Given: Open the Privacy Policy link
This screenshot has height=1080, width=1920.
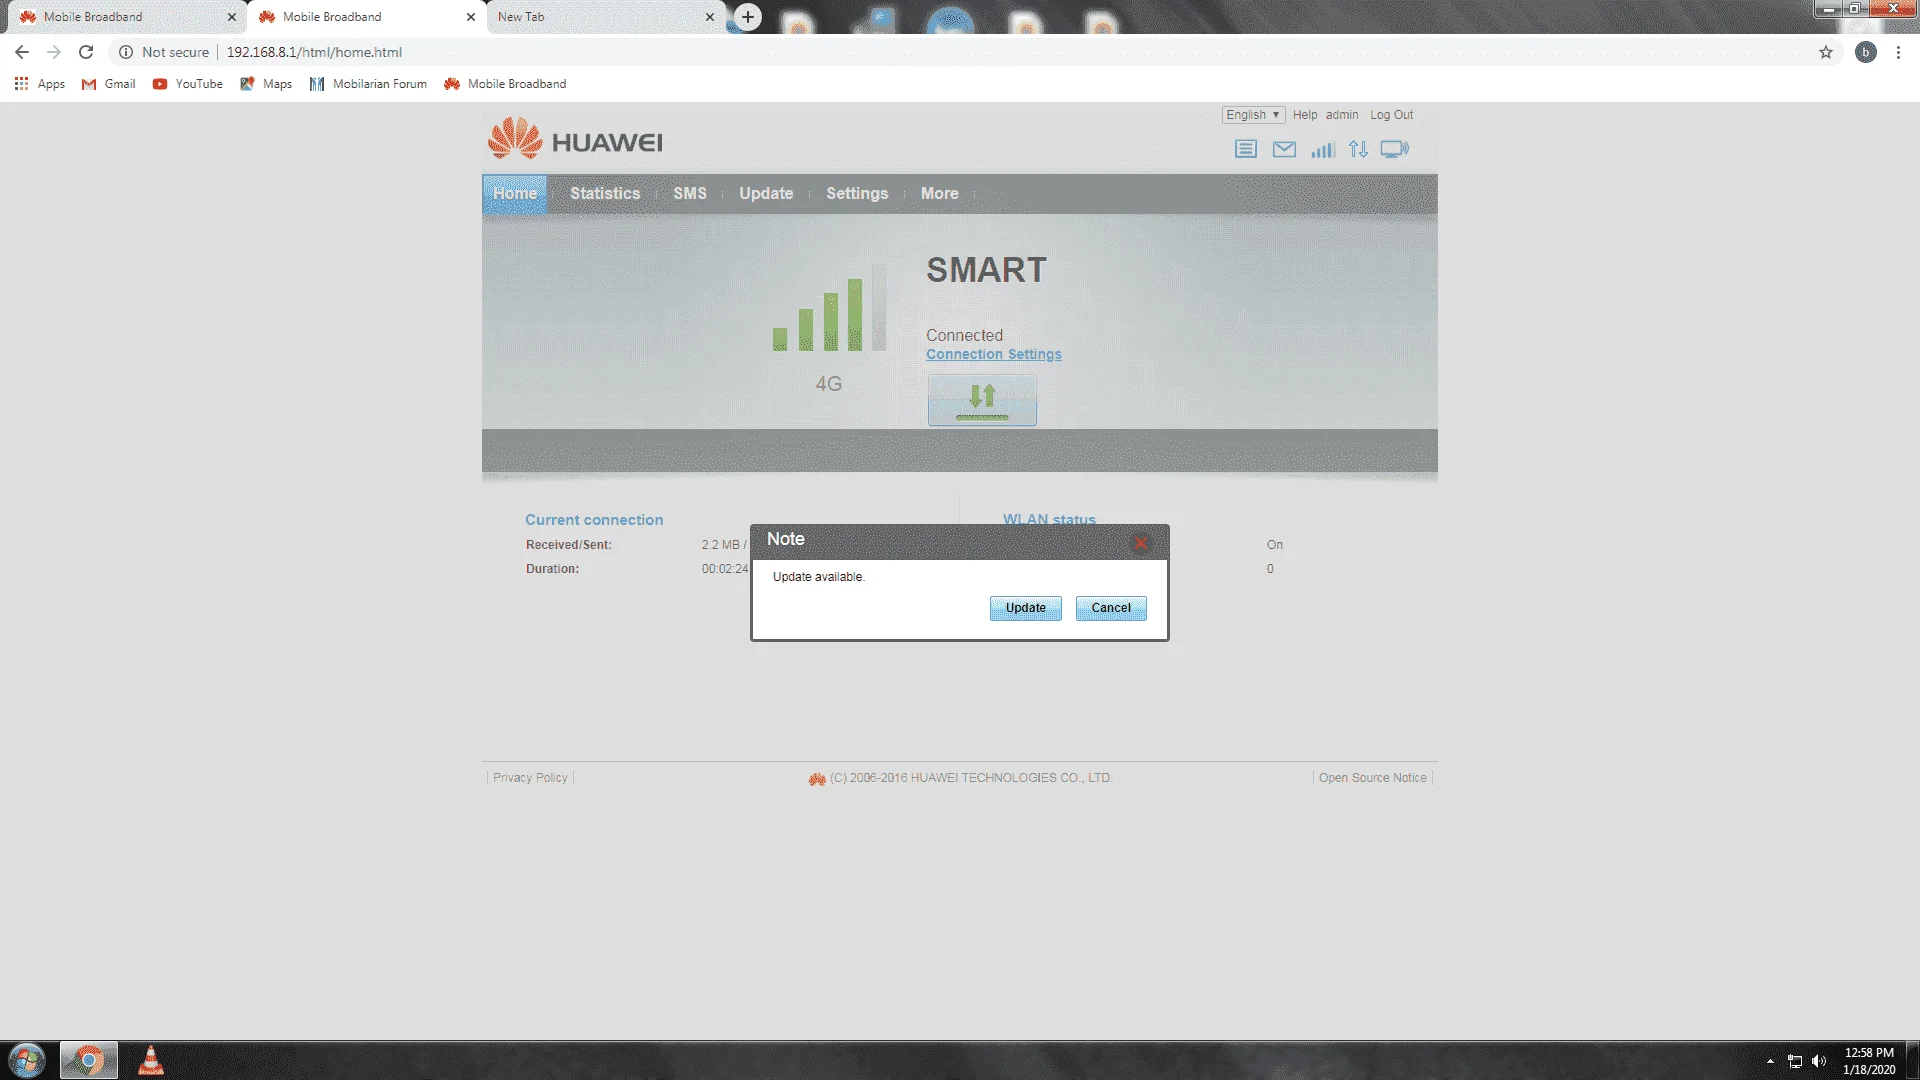Looking at the screenshot, I should coord(530,778).
